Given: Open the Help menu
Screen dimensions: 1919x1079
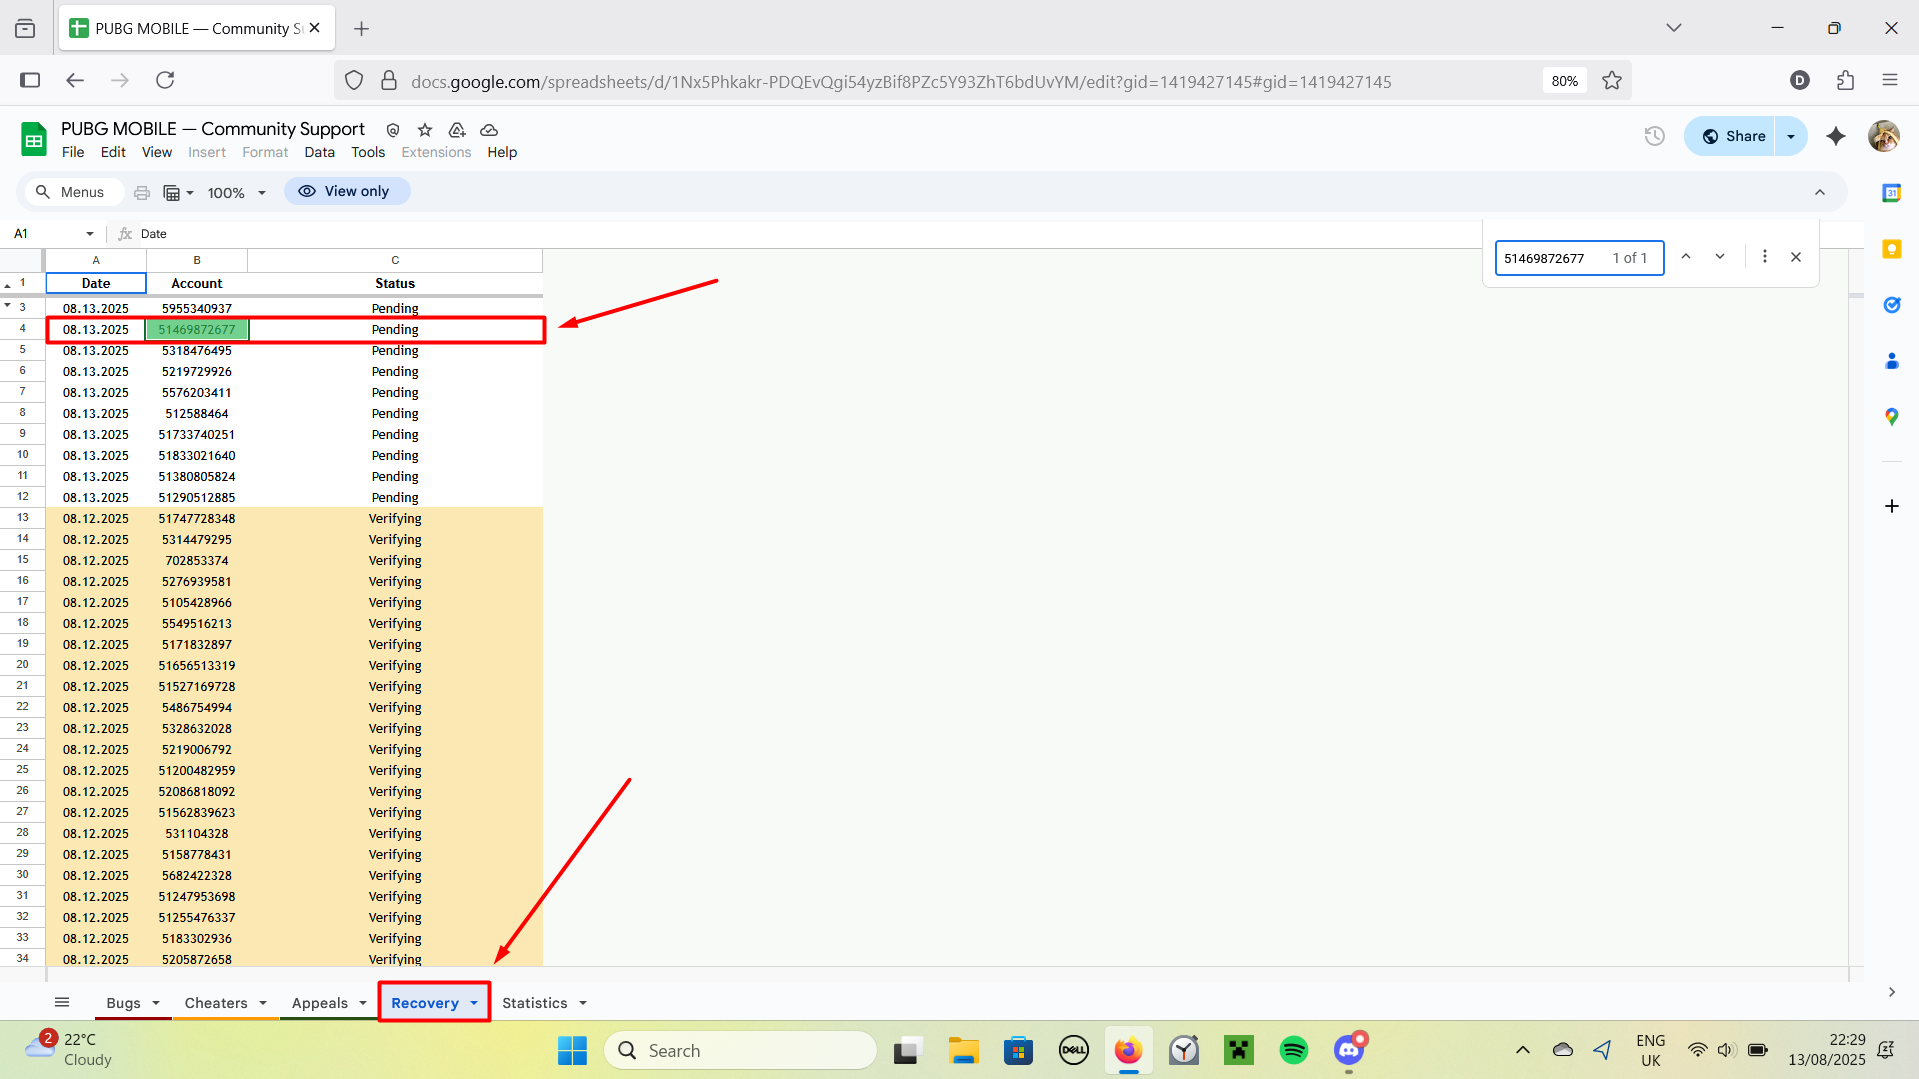Looking at the screenshot, I should [502, 152].
